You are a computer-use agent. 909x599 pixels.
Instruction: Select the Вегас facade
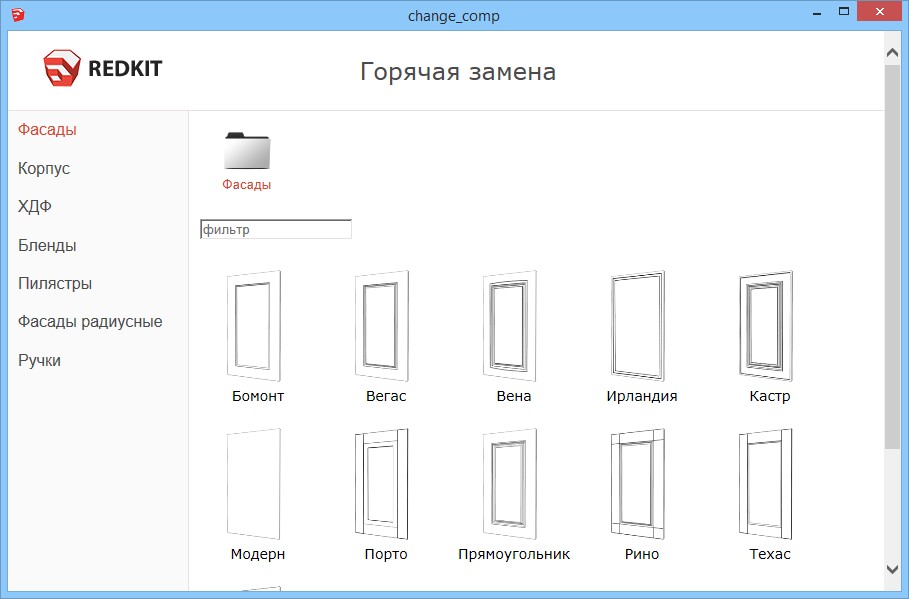[383, 325]
